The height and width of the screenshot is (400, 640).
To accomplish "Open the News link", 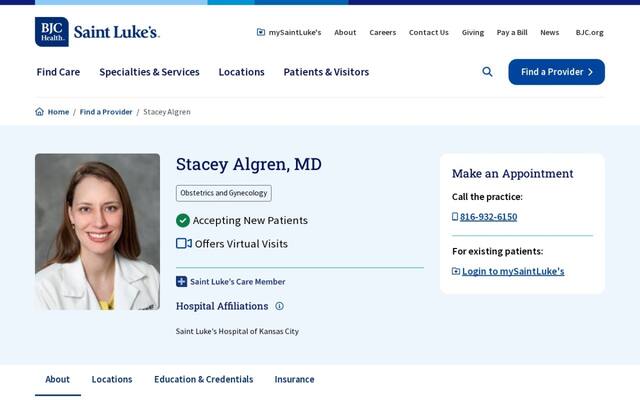I will [x=550, y=32].
